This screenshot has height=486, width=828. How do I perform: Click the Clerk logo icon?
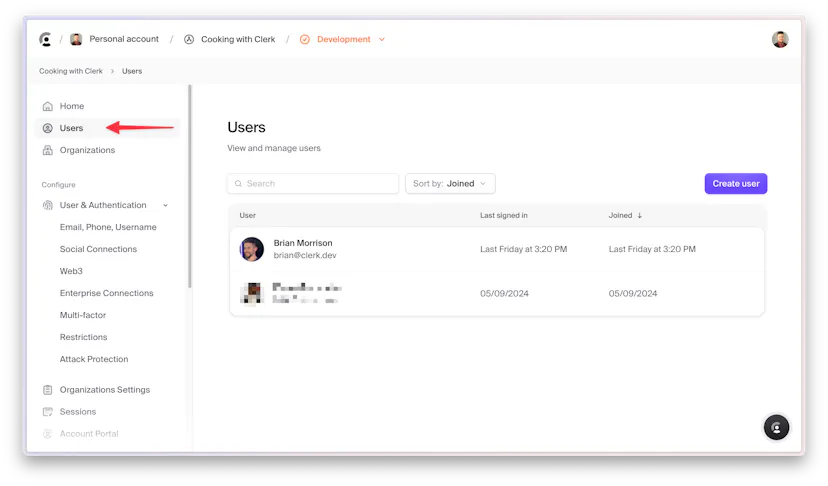[x=45, y=39]
